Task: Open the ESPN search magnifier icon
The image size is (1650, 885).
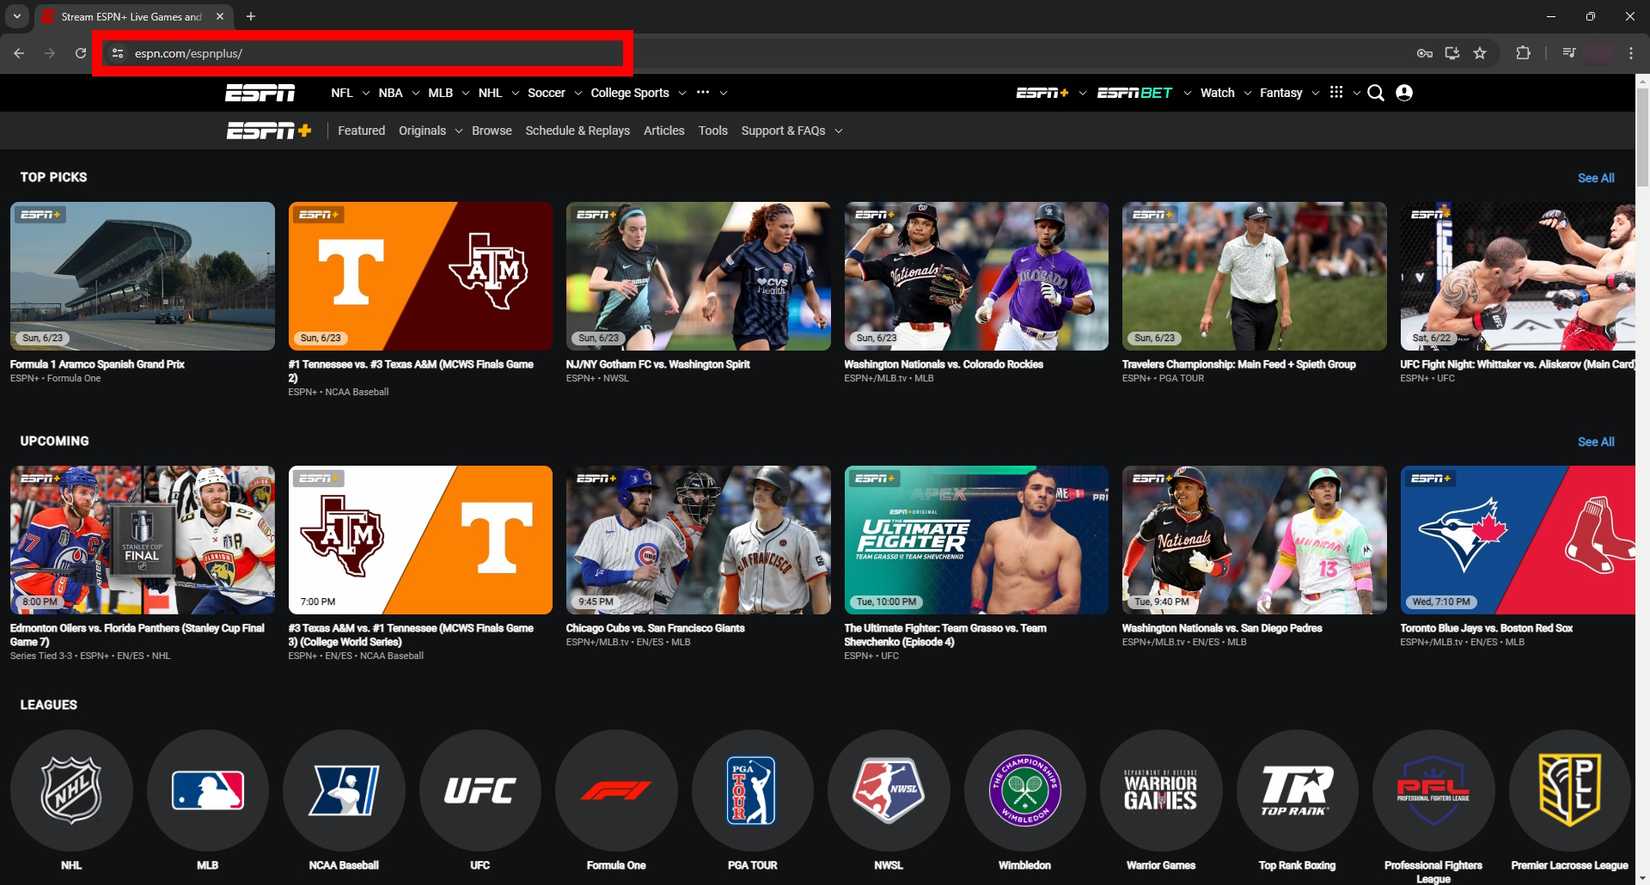Action: pos(1376,93)
